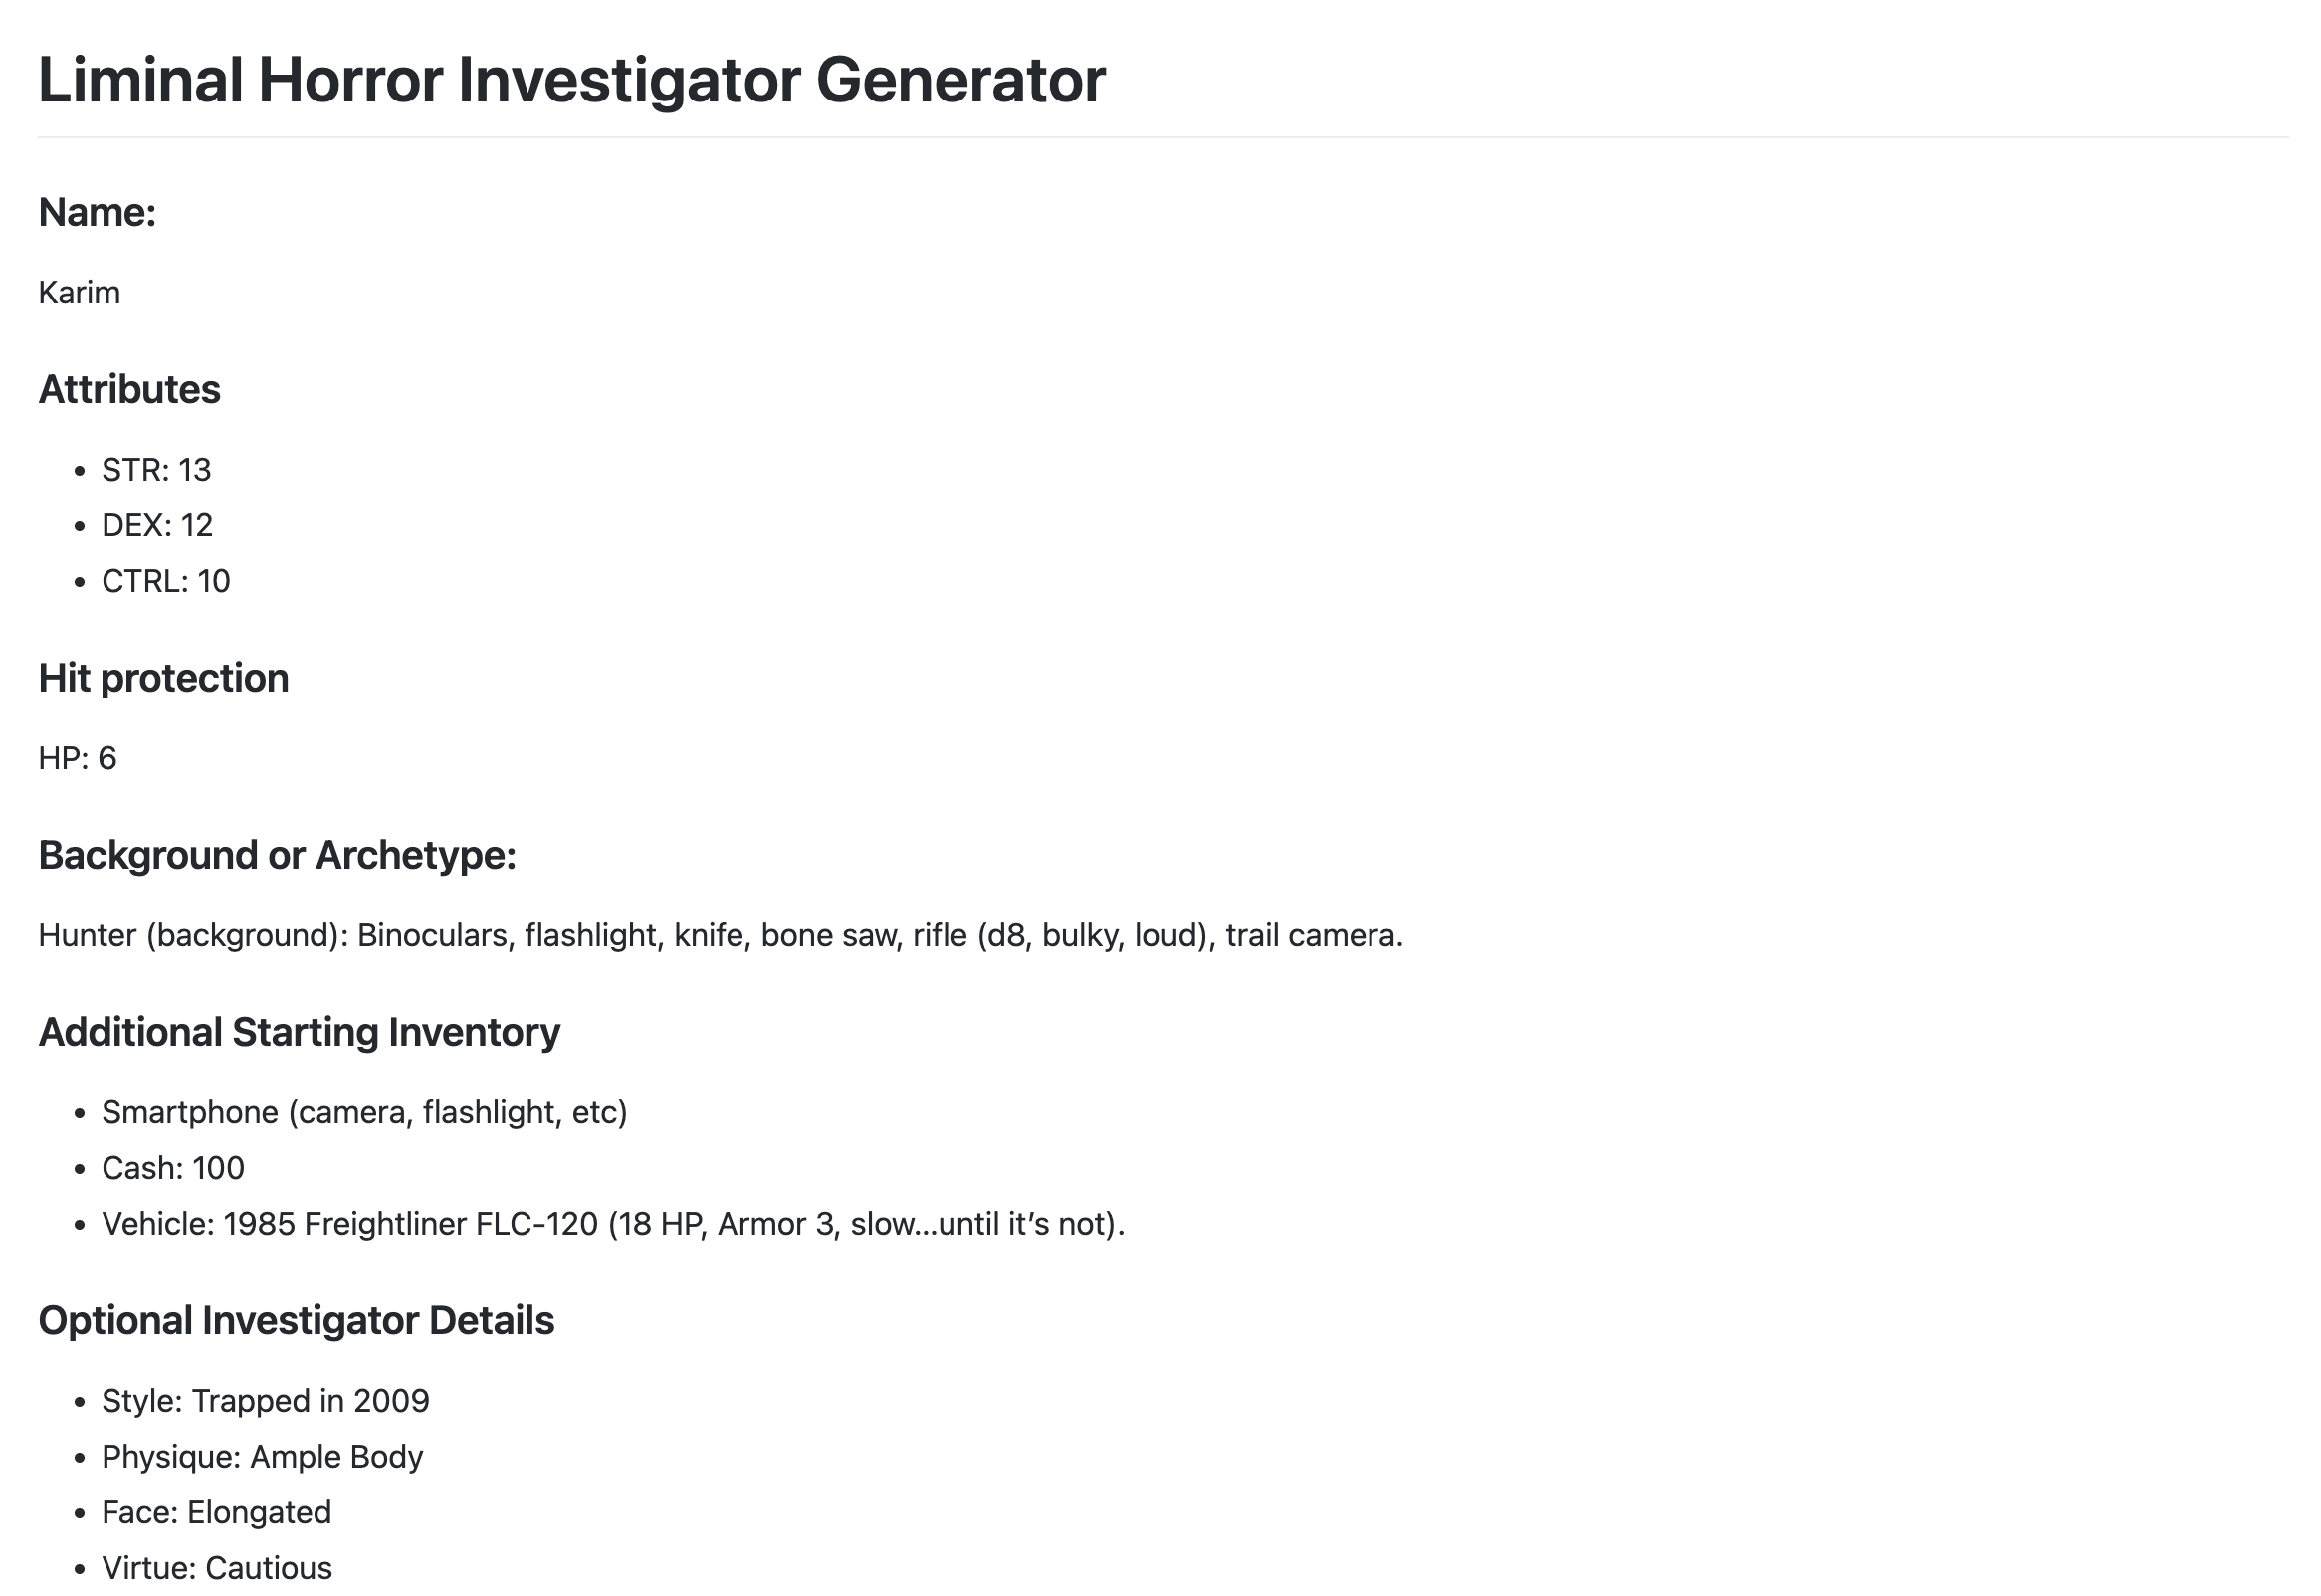Select the Physique: Ample Body item
The image size is (2321, 1596).
(262, 1458)
